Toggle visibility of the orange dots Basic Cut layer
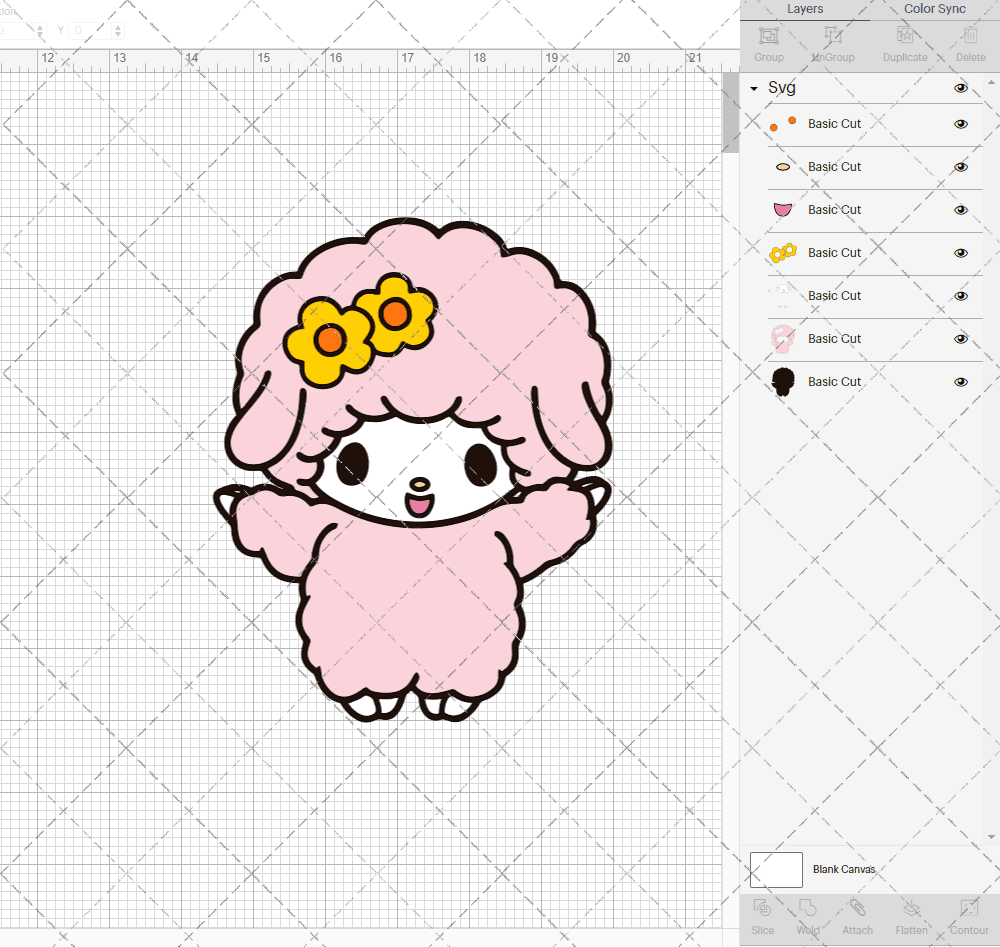Image resolution: width=1000 pixels, height=947 pixels. pos(961,124)
